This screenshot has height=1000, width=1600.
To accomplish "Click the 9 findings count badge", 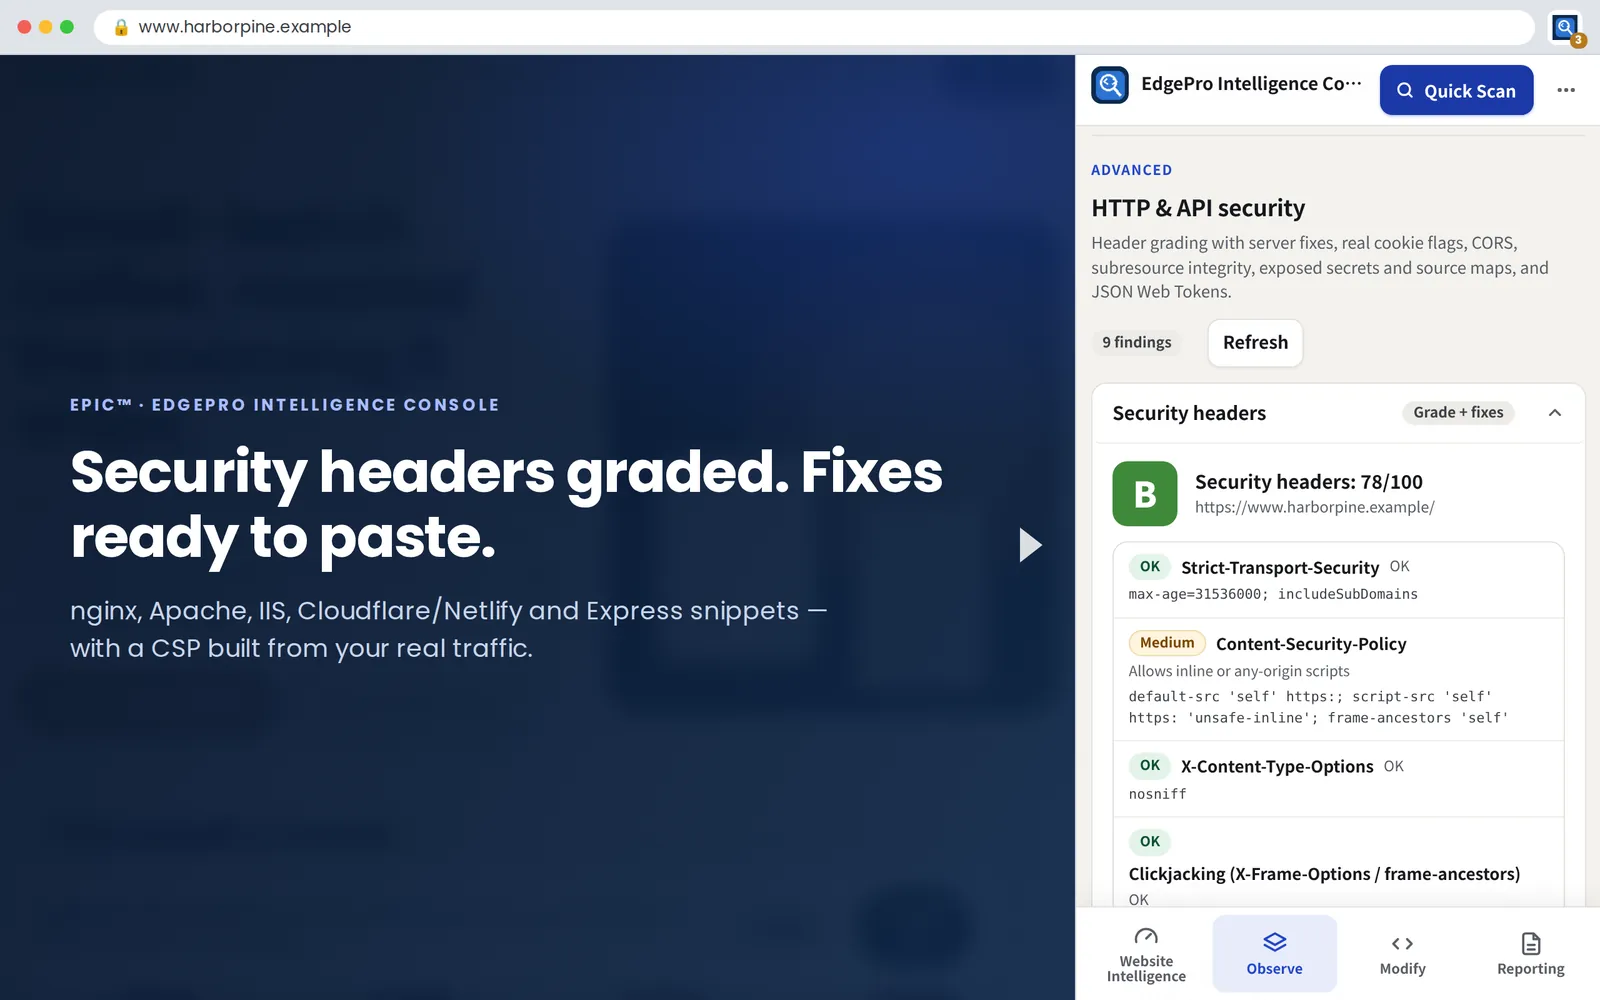I will (1137, 343).
